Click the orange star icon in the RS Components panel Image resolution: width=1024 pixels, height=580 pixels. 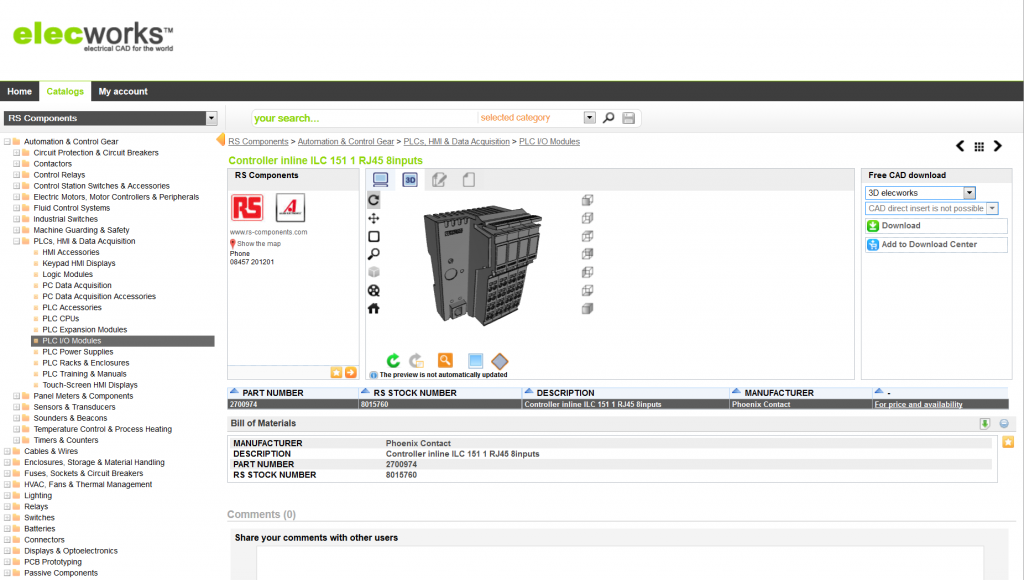[x=336, y=372]
